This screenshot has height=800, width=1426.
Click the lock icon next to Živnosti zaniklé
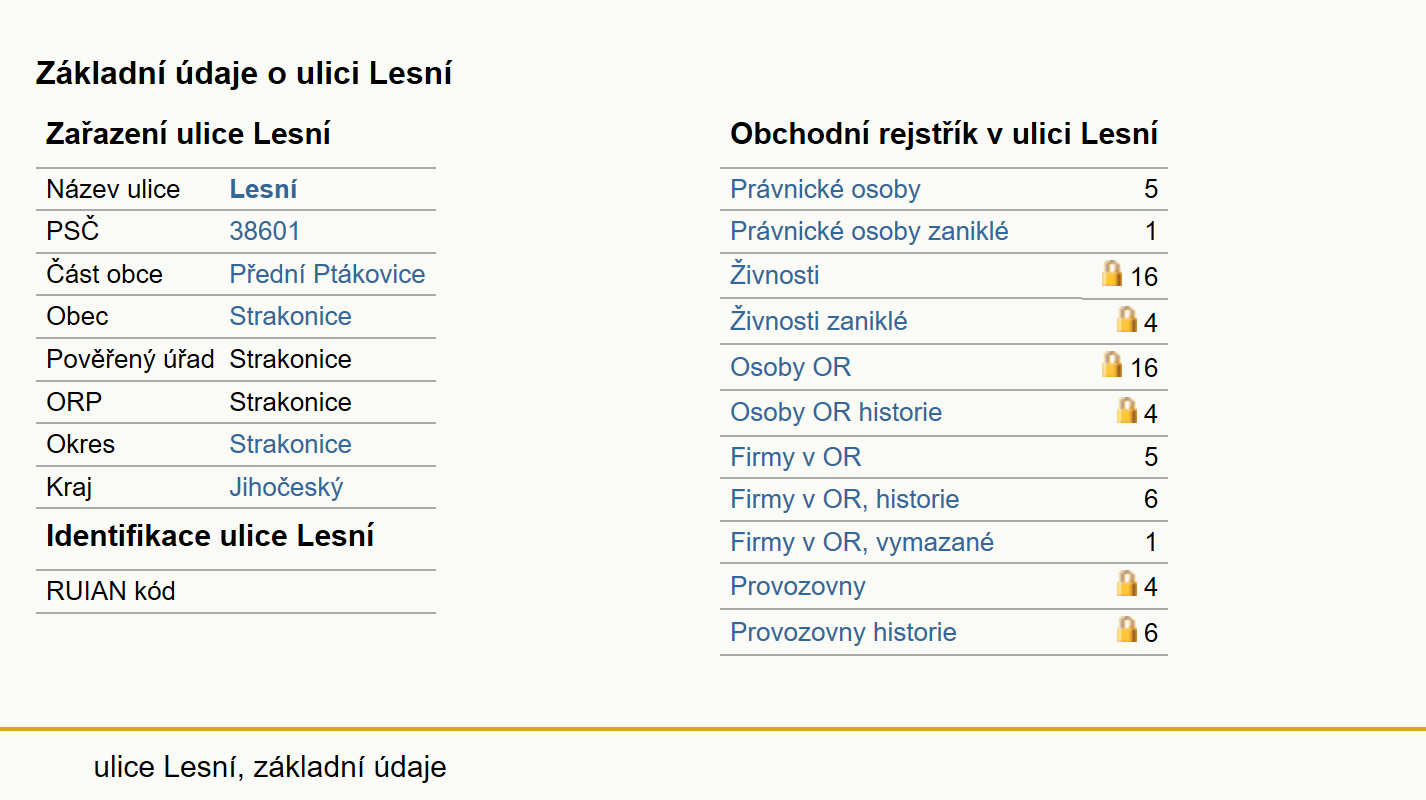coord(1126,319)
